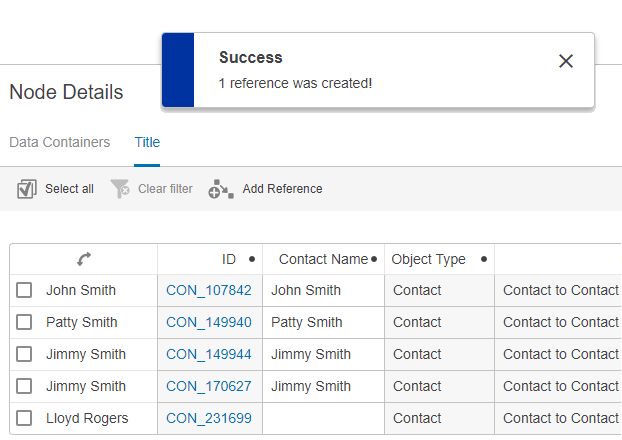Check the Jimmy Smith CON_149944 row checkbox
Image resolution: width=622 pixels, height=440 pixels.
[x=24, y=355]
